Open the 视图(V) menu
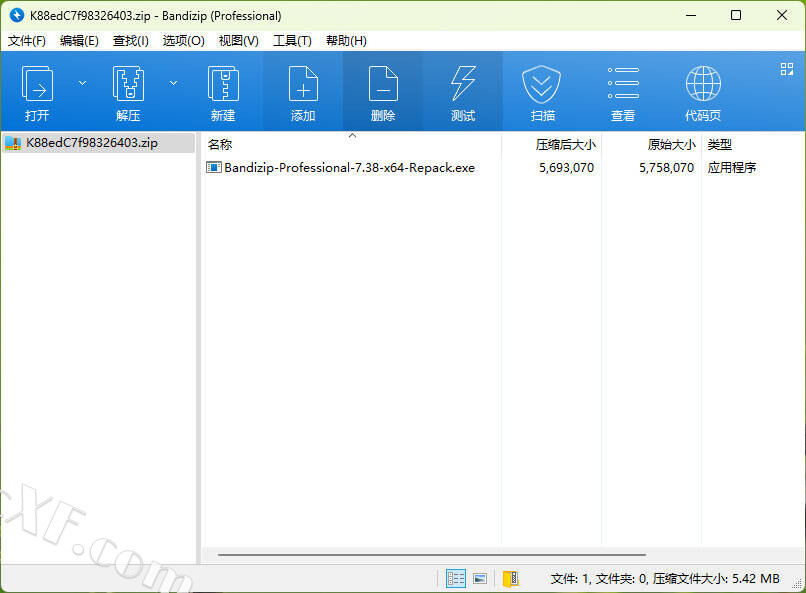The image size is (806, 593). pyautogui.click(x=239, y=41)
